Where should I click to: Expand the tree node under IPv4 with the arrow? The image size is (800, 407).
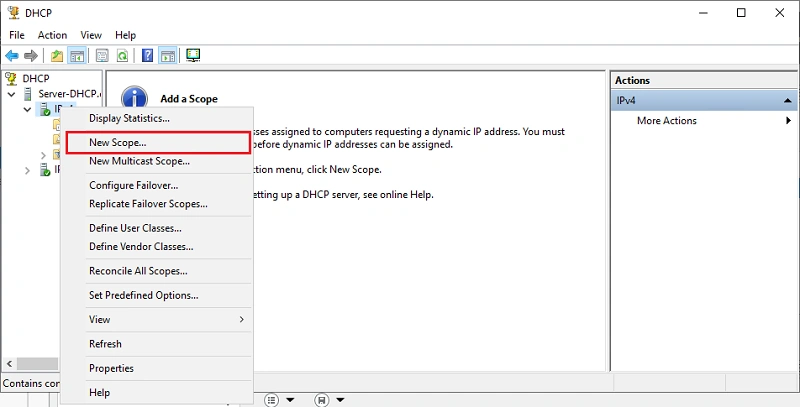(x=43, y=155)
